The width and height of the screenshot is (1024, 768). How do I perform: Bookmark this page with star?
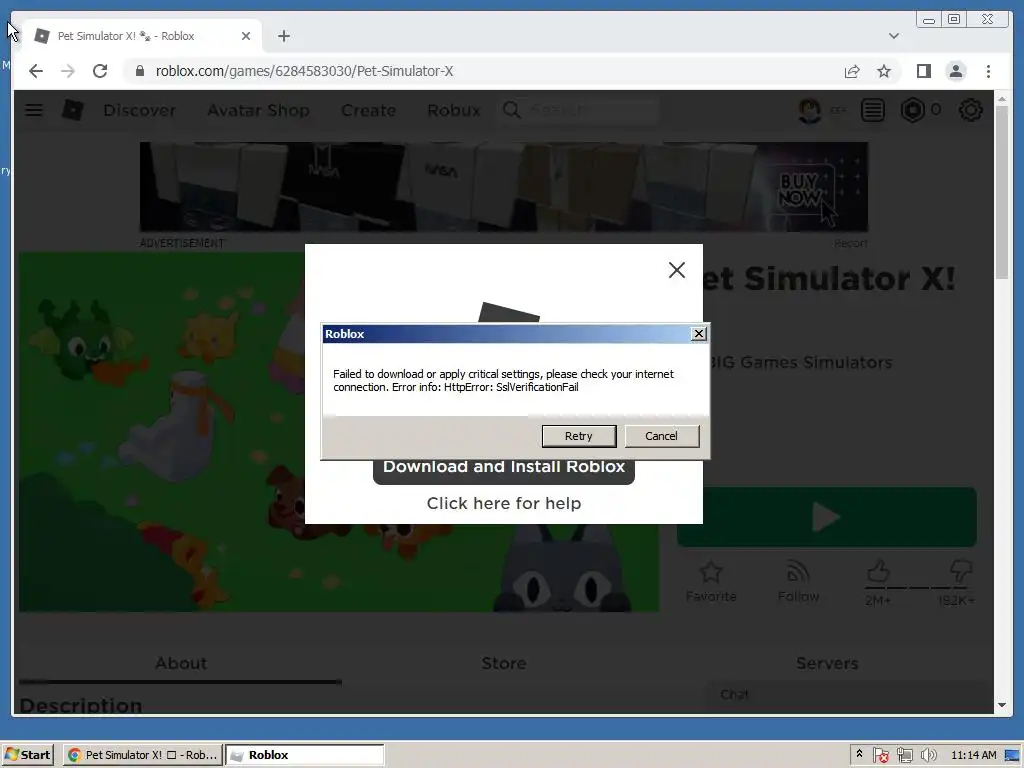point(884,71)
